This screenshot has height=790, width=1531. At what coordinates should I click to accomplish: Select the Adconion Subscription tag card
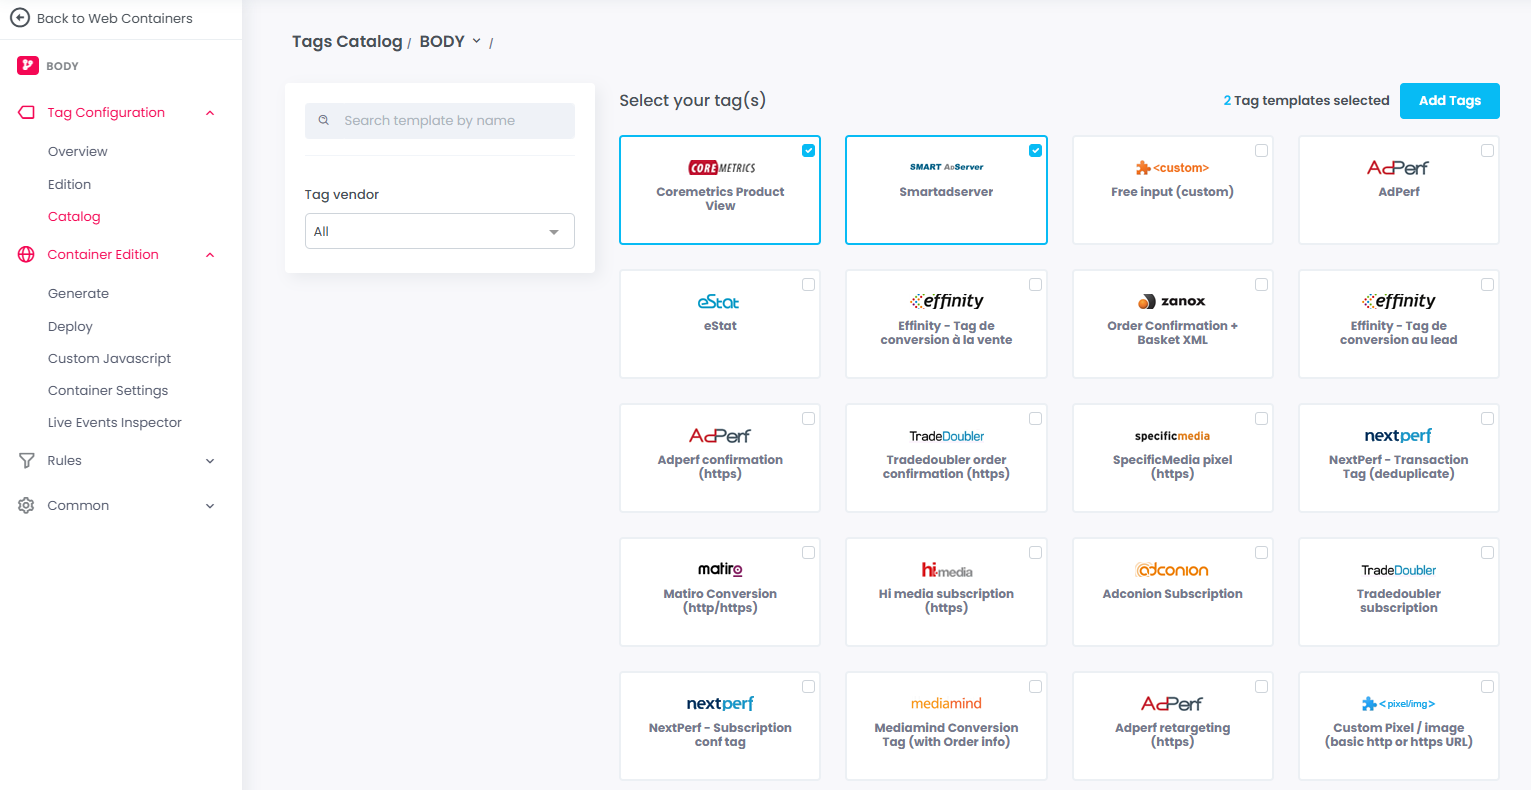coord(1172,592)
